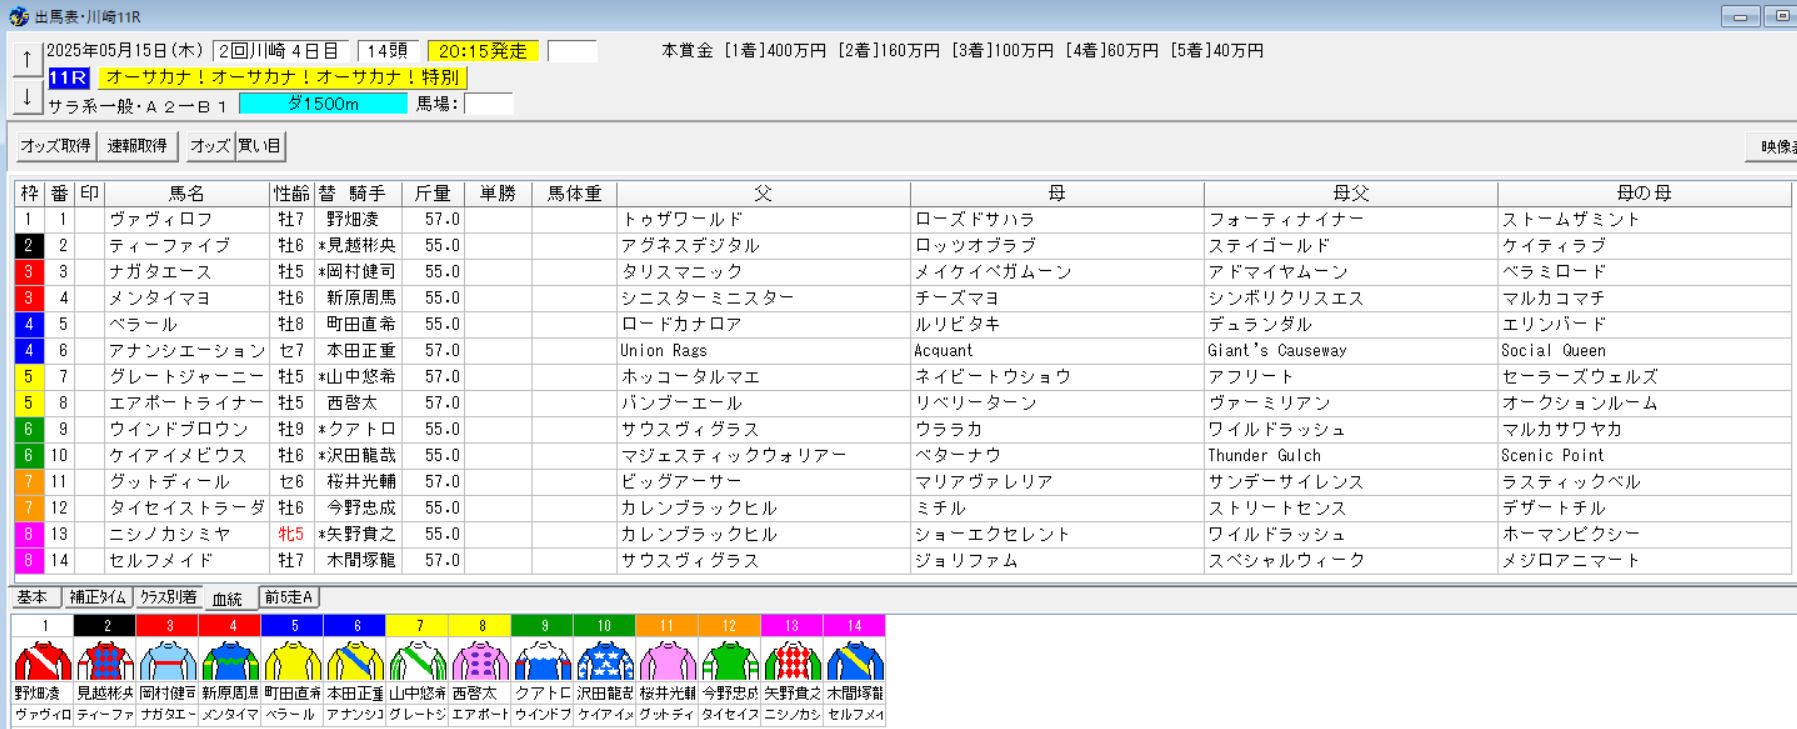Click jockey silk icon for horse number 1
This screenshot has width=1797, height=729.
tap(43, 661)
